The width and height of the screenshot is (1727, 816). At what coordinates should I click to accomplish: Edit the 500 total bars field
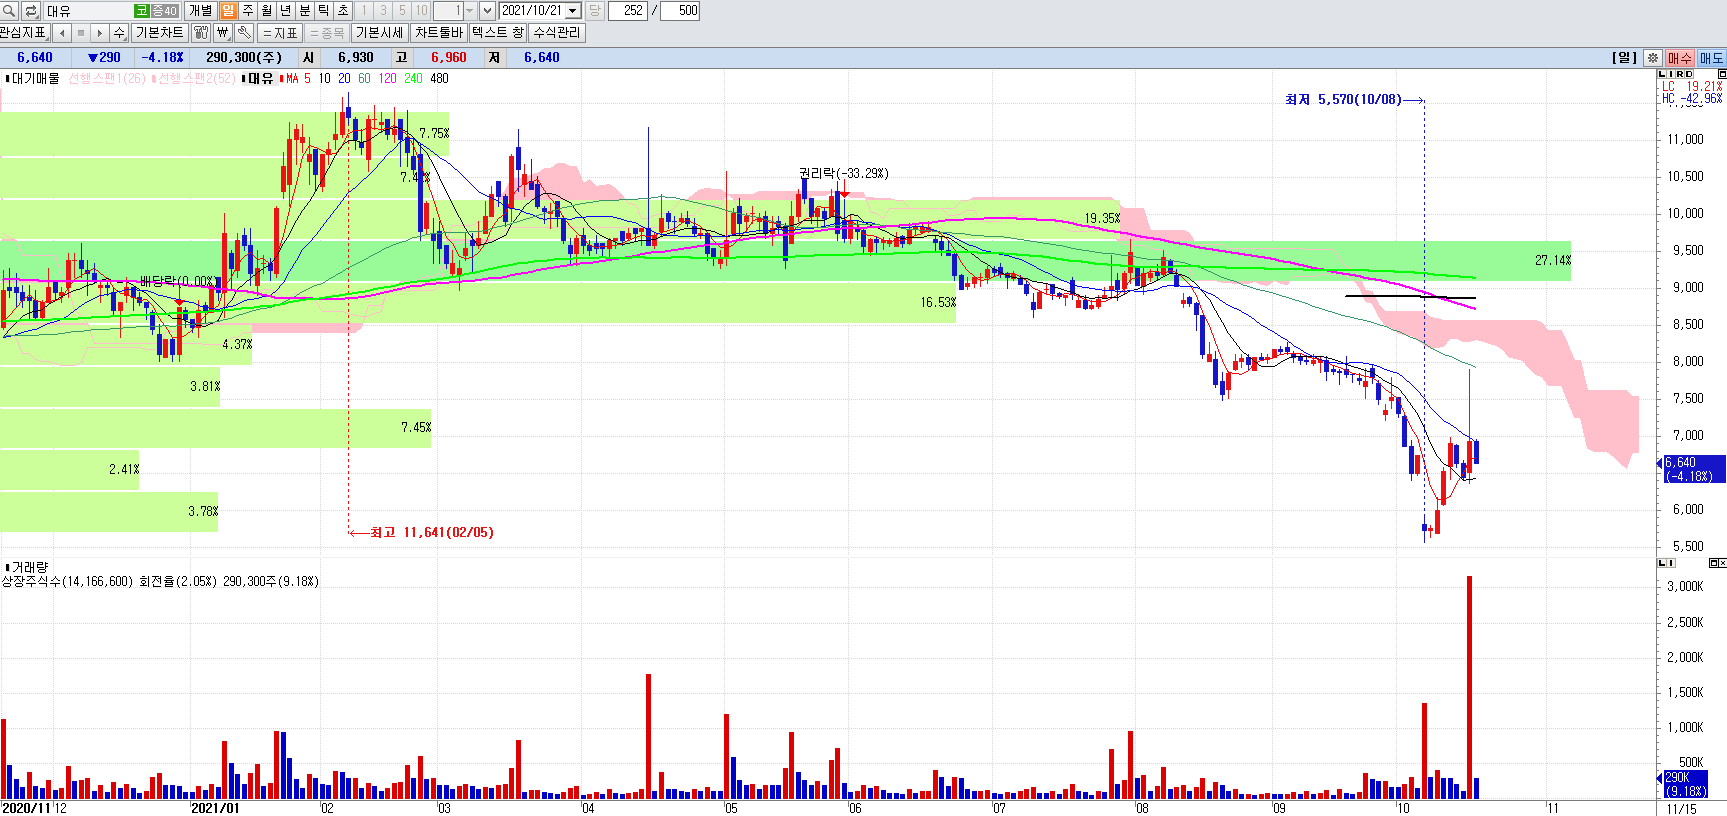pos(681,10)
